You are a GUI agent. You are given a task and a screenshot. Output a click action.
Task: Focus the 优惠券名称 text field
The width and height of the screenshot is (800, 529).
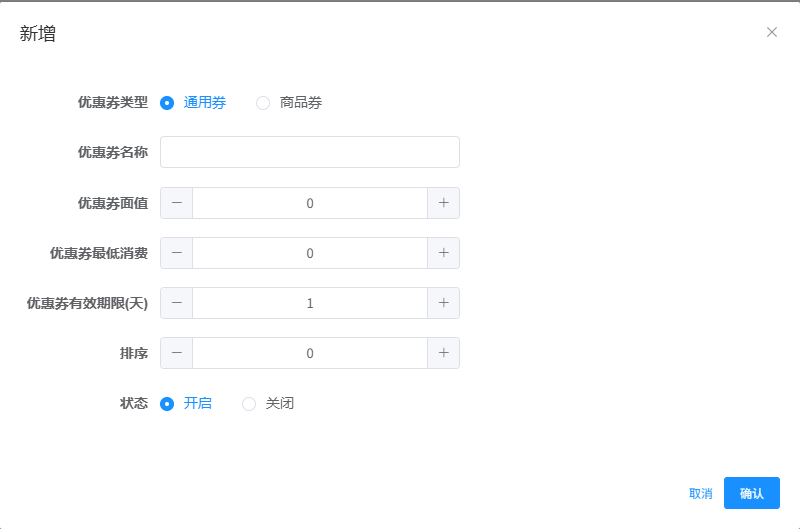coord(310,152)
